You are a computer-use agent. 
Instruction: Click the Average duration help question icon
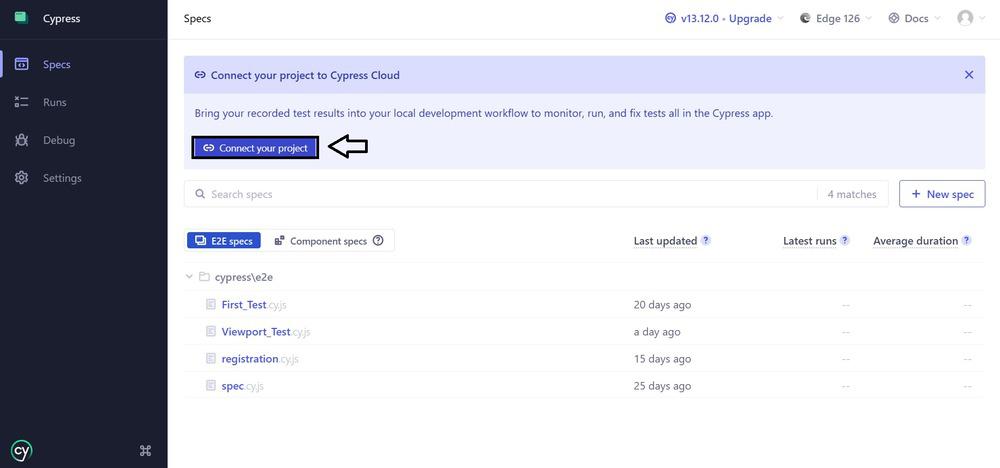(x=966, y=240)
